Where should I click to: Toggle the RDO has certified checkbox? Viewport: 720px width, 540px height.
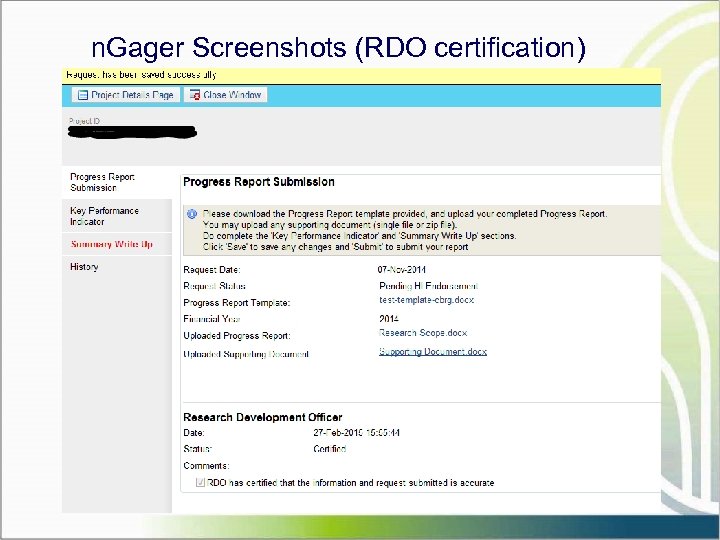point(200,483)
